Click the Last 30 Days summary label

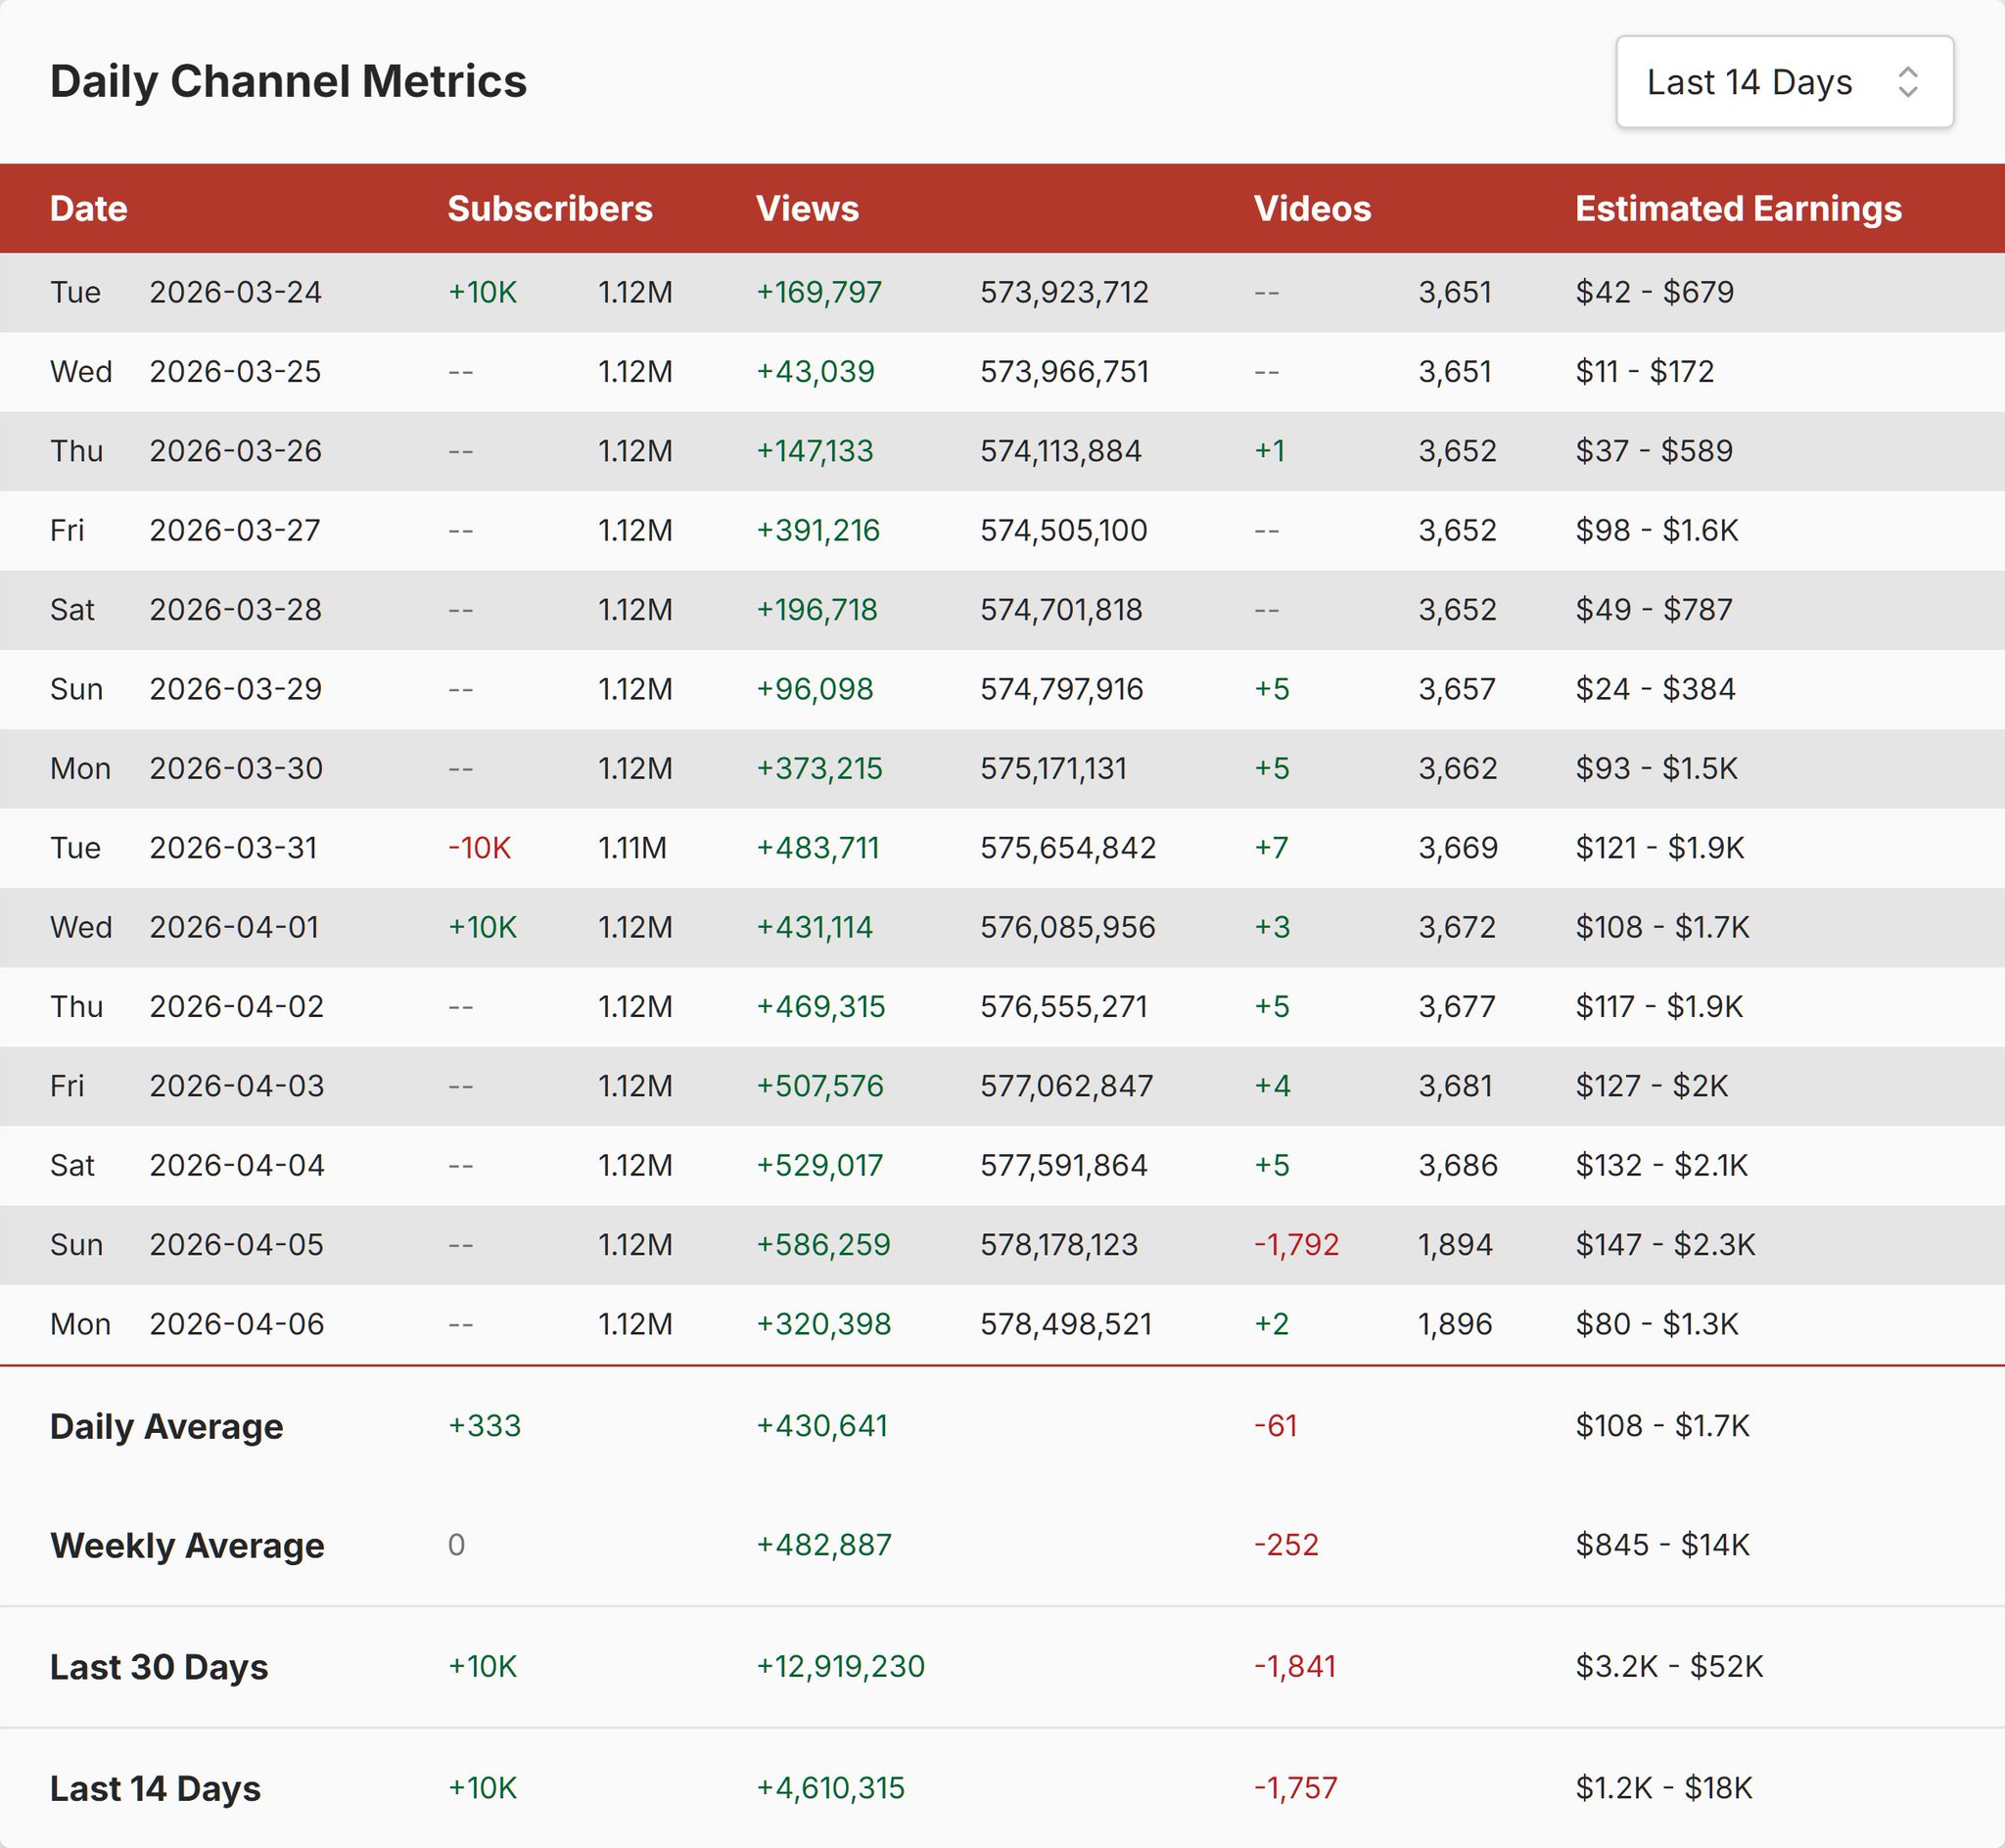(x=159, y=1667)
